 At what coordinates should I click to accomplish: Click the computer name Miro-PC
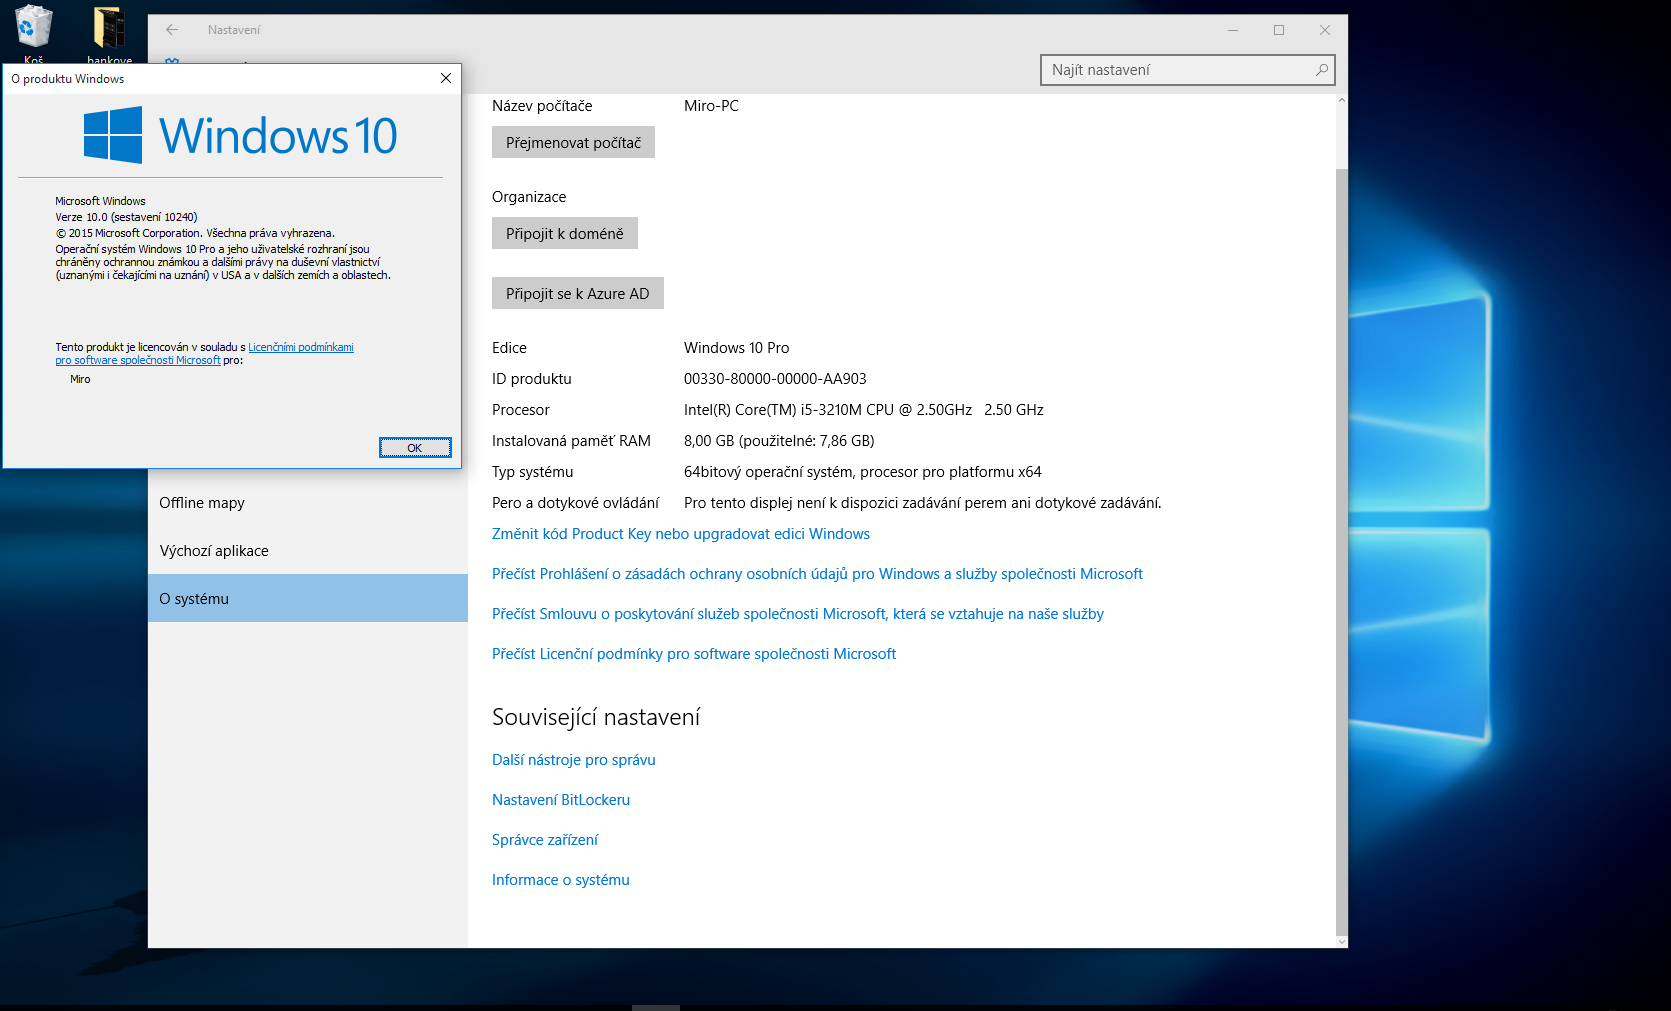tap(711, 106)
